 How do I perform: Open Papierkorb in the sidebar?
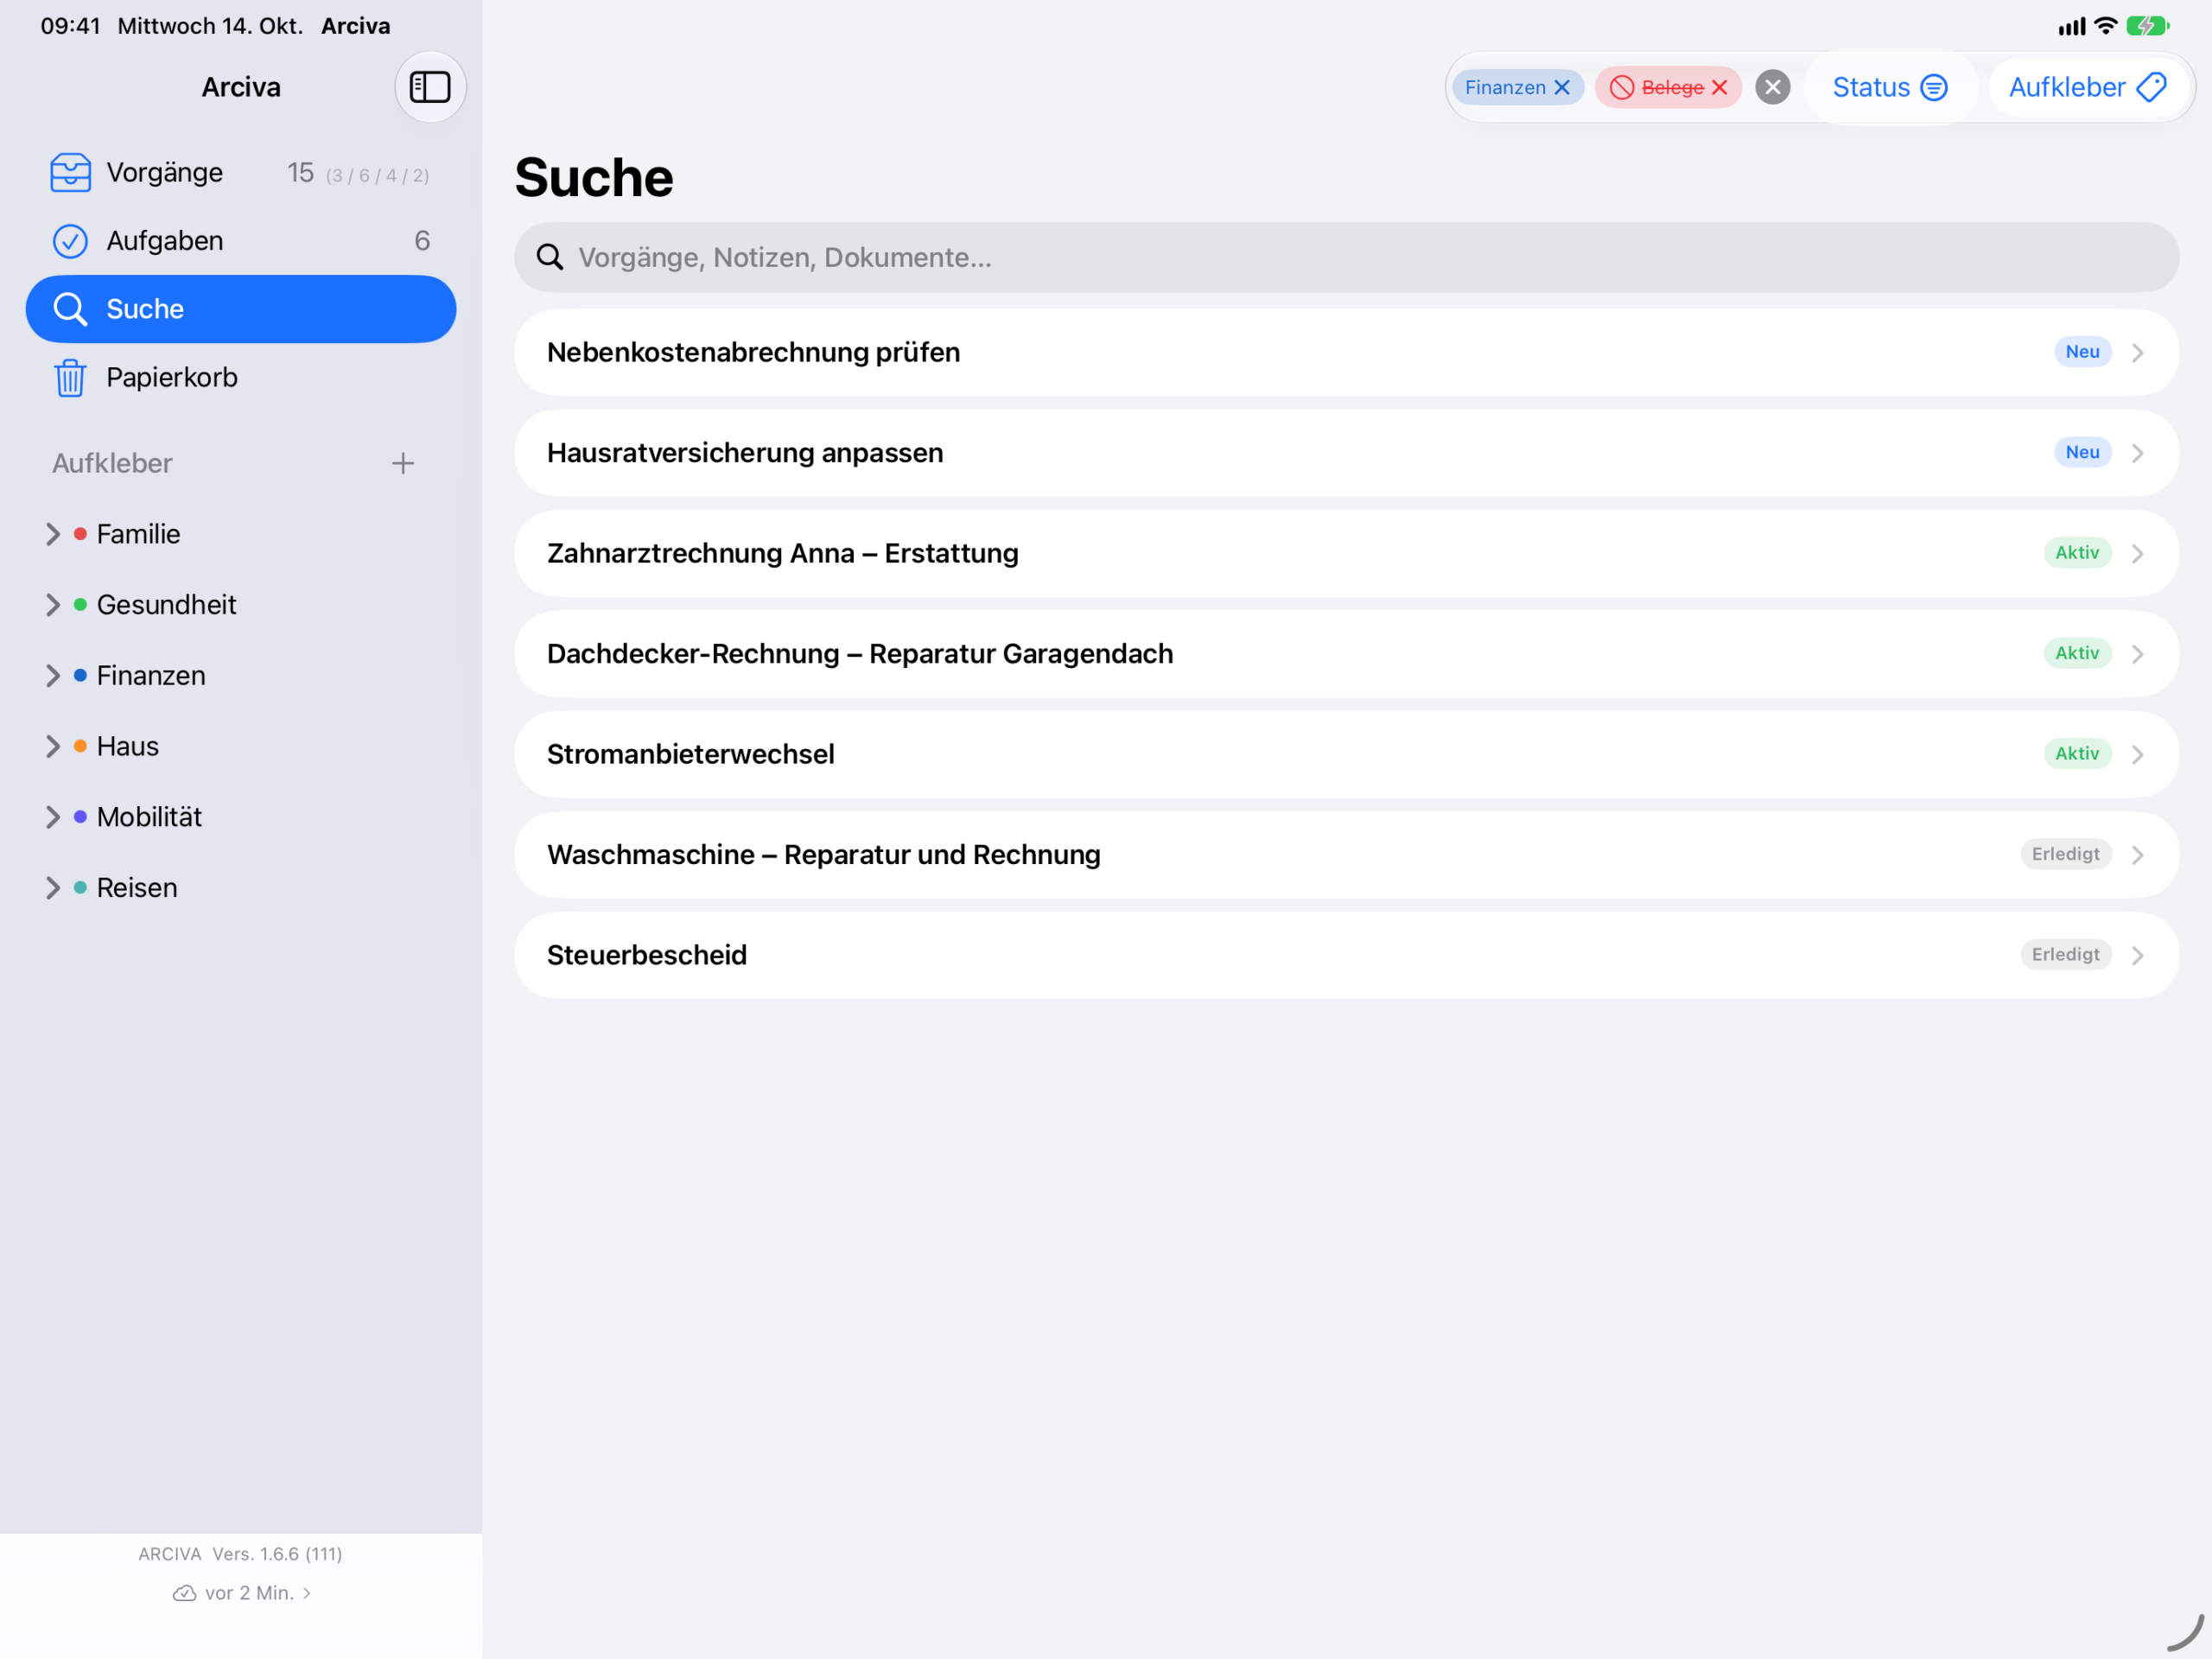point(241,378)
